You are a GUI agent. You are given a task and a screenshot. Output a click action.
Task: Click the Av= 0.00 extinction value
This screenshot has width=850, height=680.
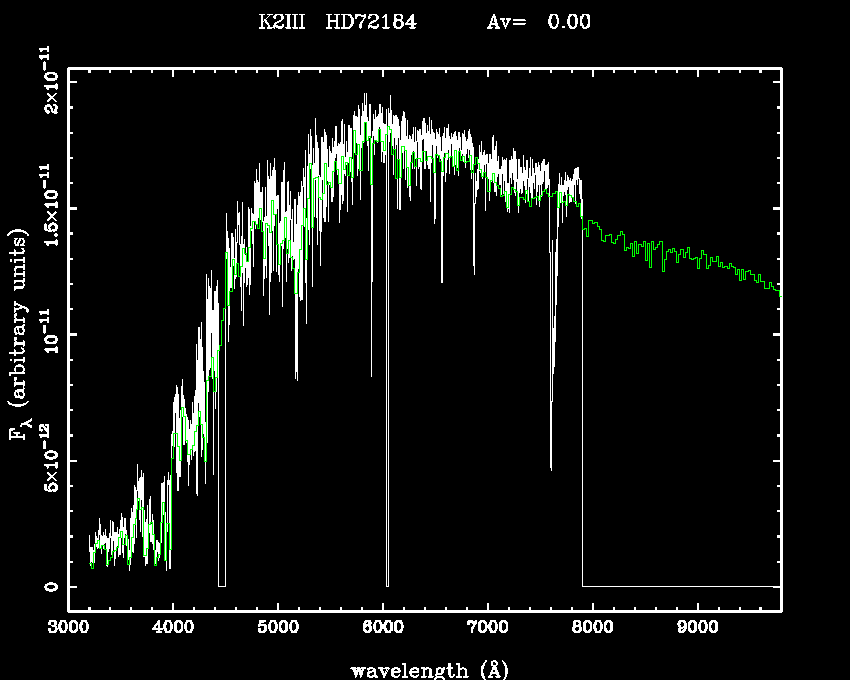pos(538,21)
